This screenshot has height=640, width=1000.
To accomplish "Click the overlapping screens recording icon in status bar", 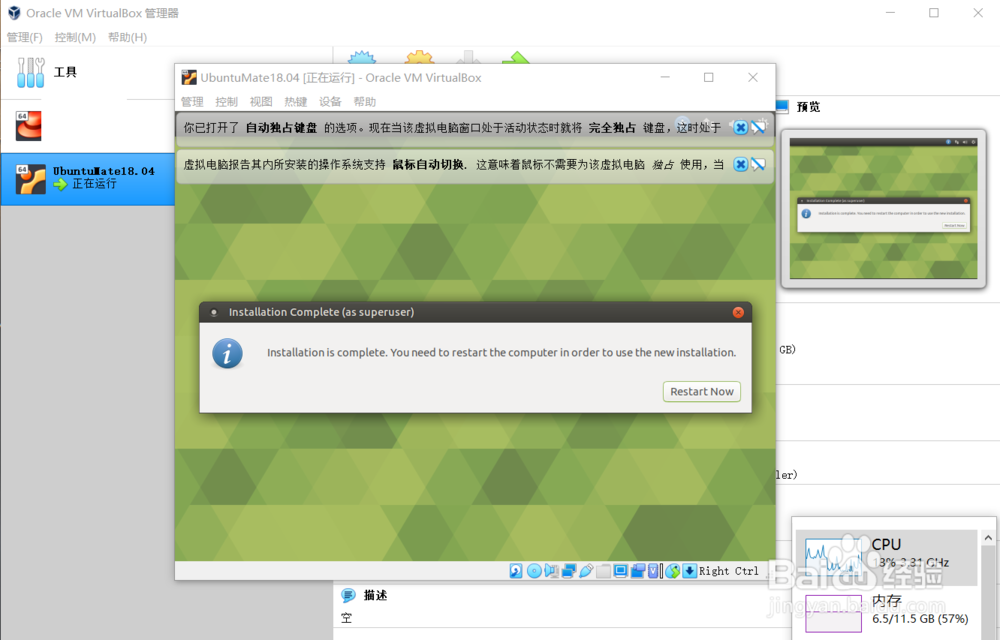I will pyautogui.click(x=638, y=571).
